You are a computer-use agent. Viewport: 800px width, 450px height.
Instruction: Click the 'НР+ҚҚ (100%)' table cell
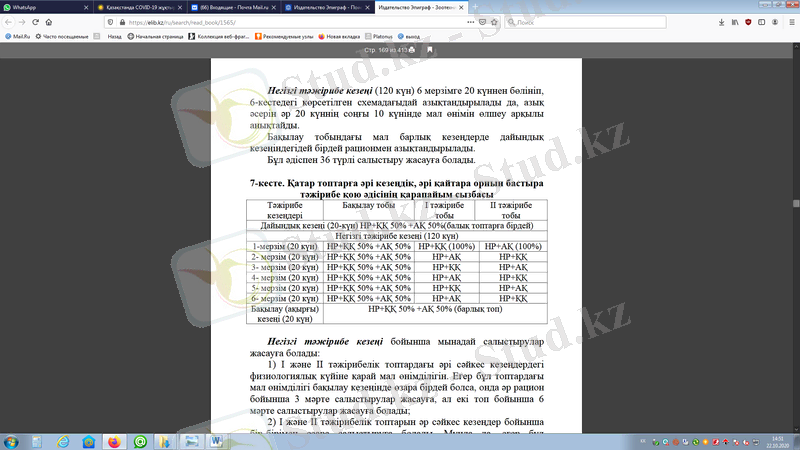point(447,246)
